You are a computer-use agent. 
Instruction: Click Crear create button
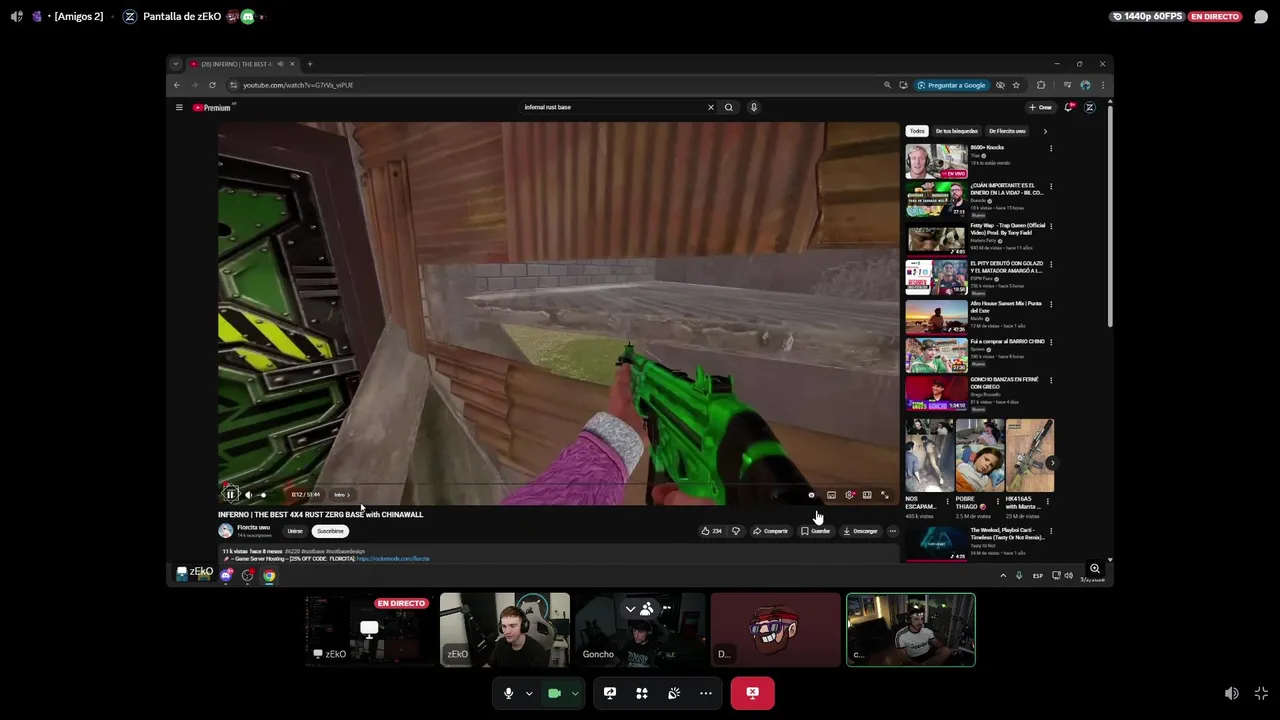(1041, 107)
